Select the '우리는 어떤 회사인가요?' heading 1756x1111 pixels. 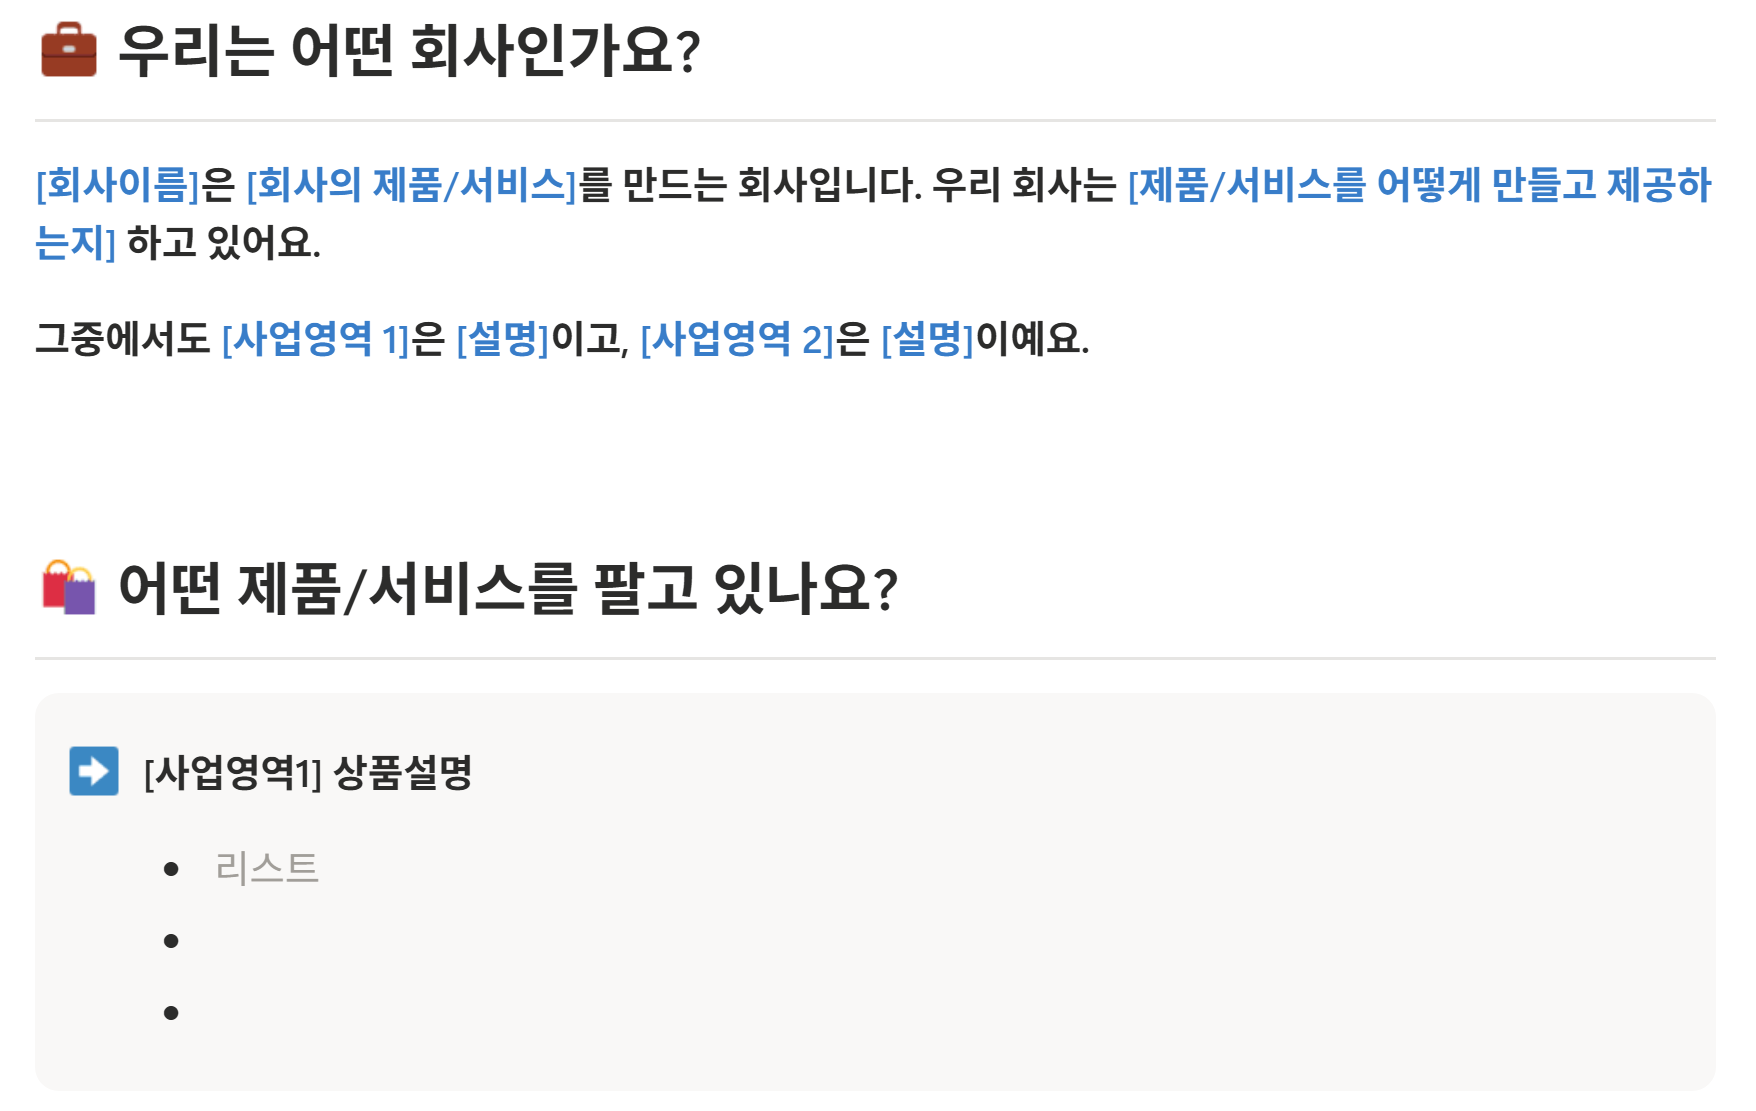click(x=410, y=50)
